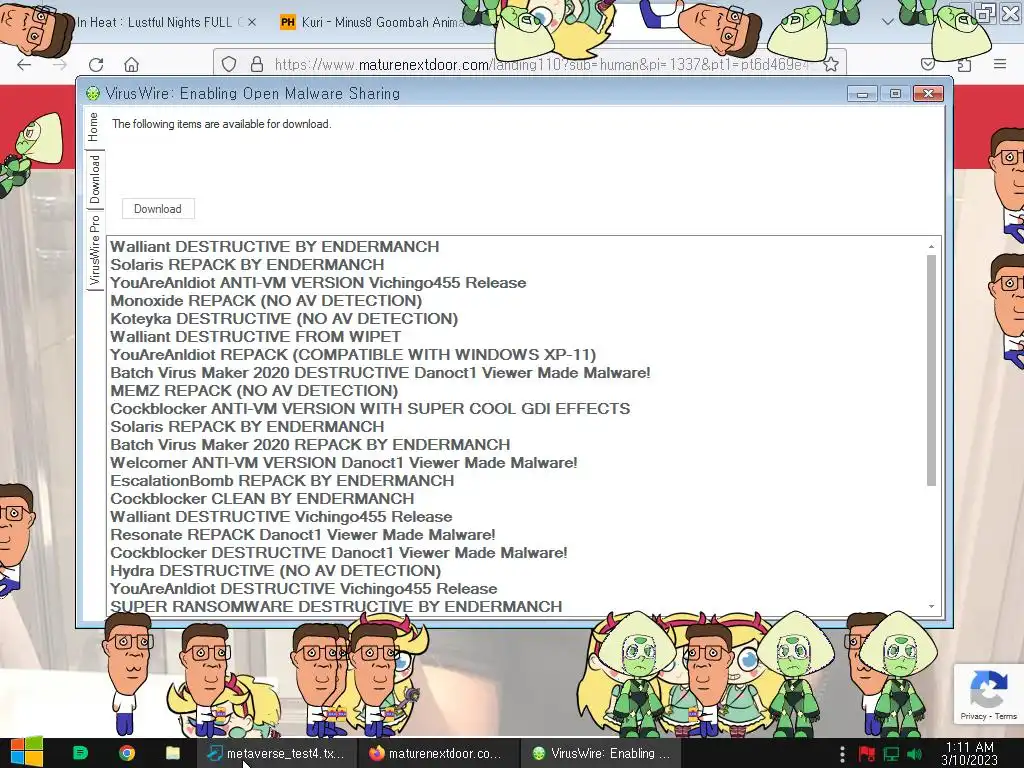
Task: Switch to metaverse_test4.txt taskbar window
Action: [277, 753]
